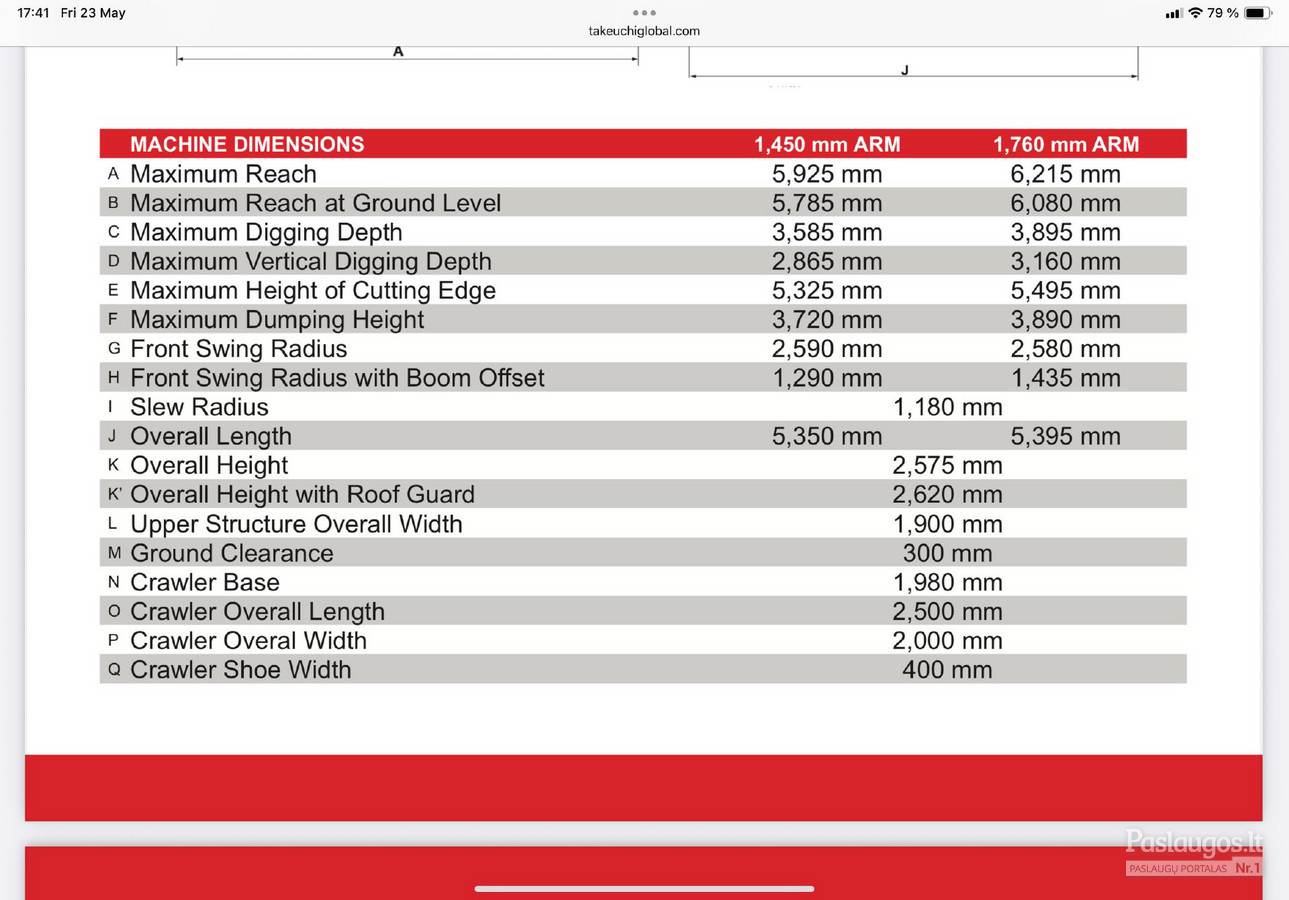Select the value 2,575 mm
The image size is (1289, 900).
coord(947,465)
